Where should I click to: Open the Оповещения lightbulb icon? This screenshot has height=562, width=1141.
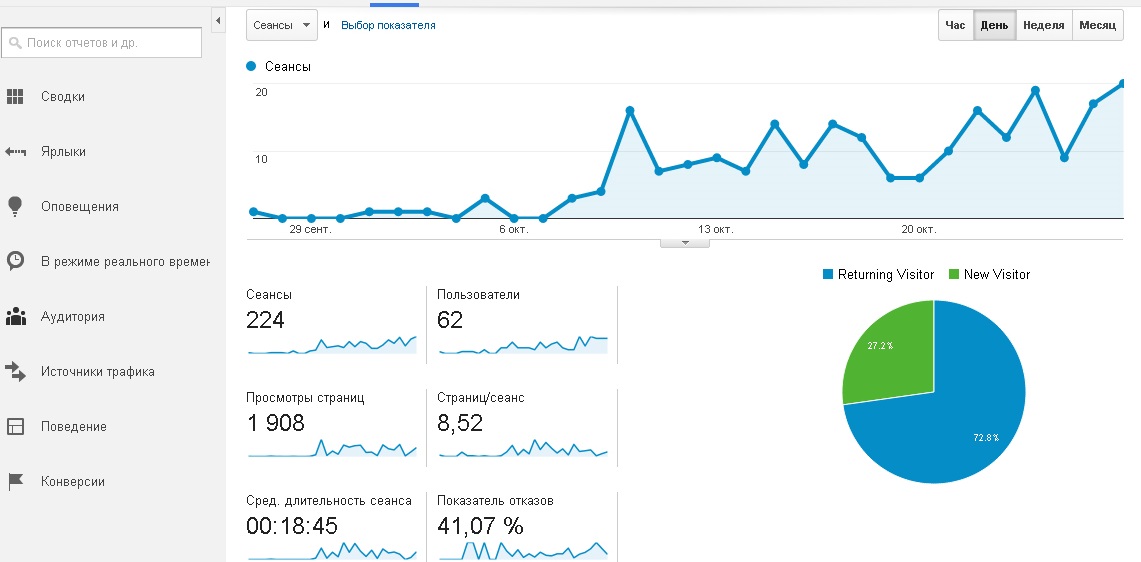click(x=15, y=206)
